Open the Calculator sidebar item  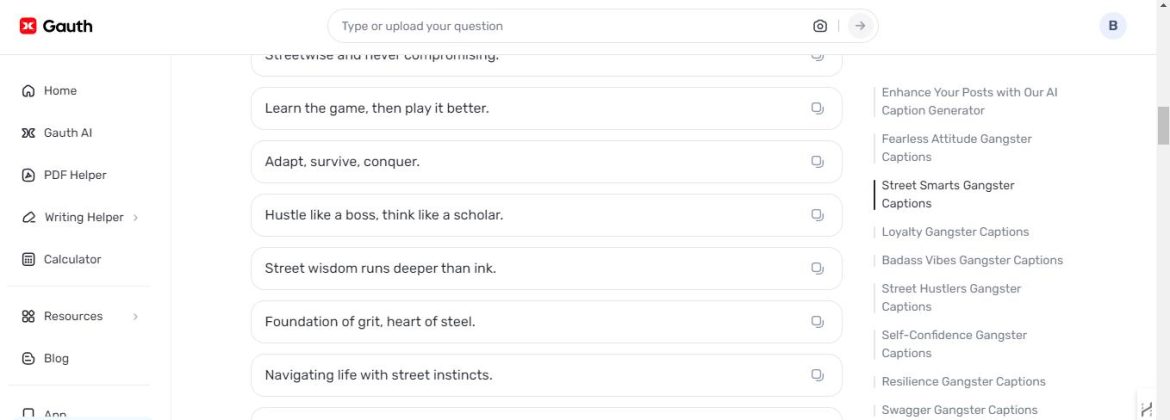72,259
